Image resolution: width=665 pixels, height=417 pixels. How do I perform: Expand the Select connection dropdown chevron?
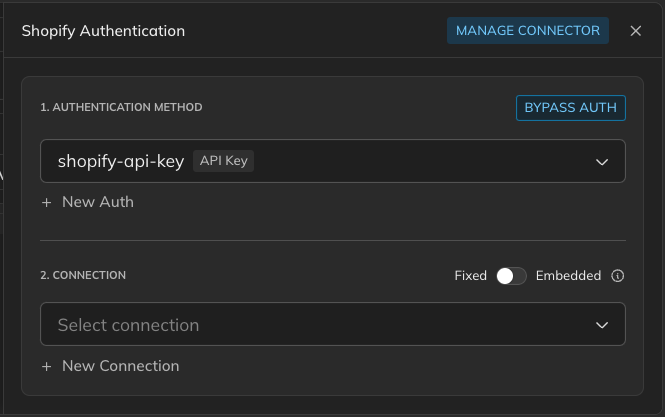(x=602, y=325)
